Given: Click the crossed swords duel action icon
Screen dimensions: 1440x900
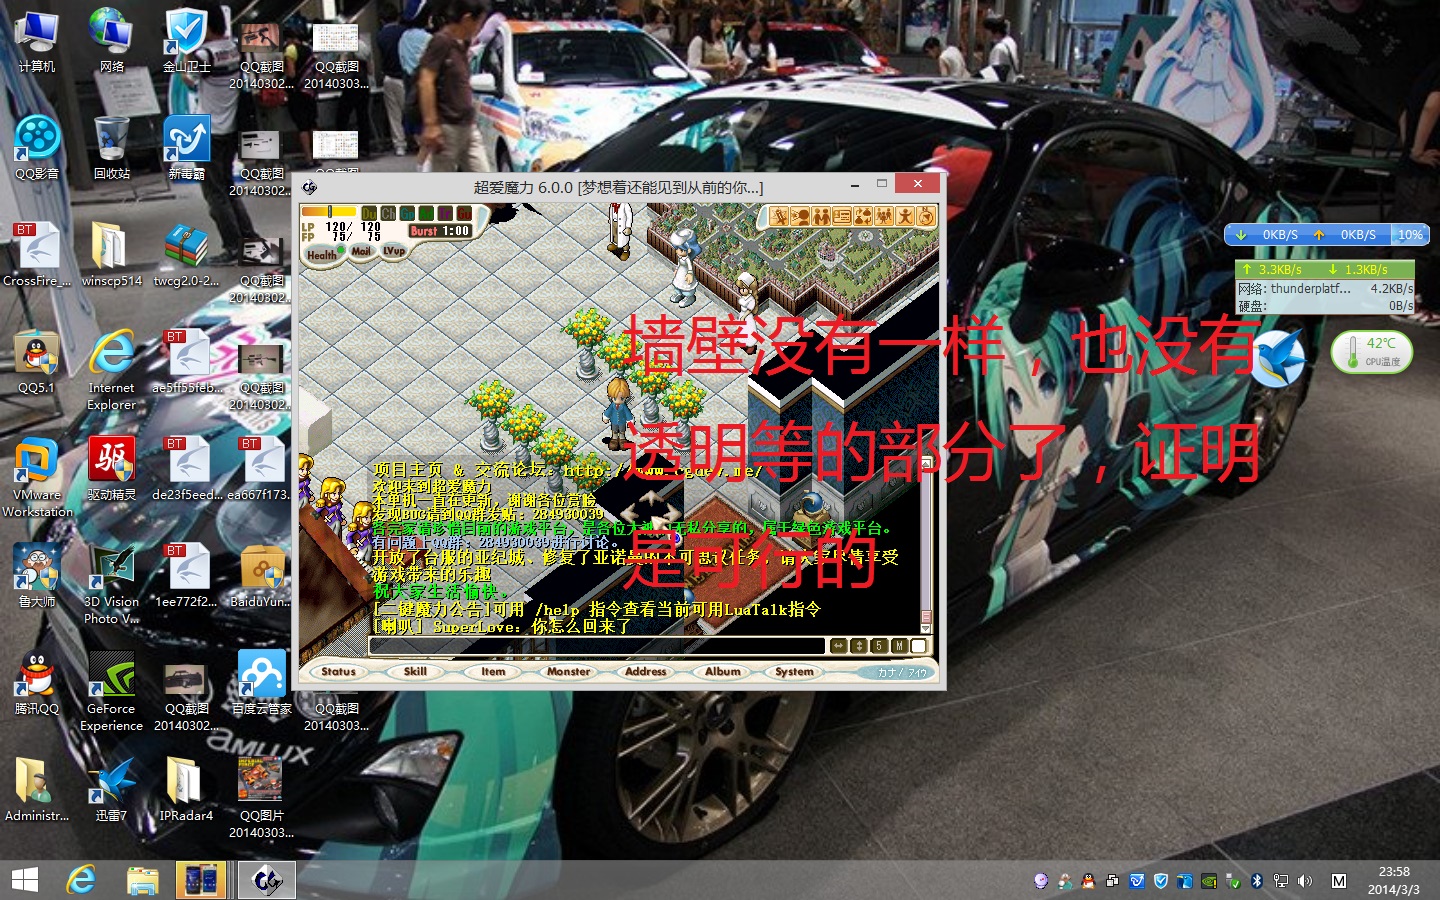Looking at the screenshot, I should [x=779, y=216].
